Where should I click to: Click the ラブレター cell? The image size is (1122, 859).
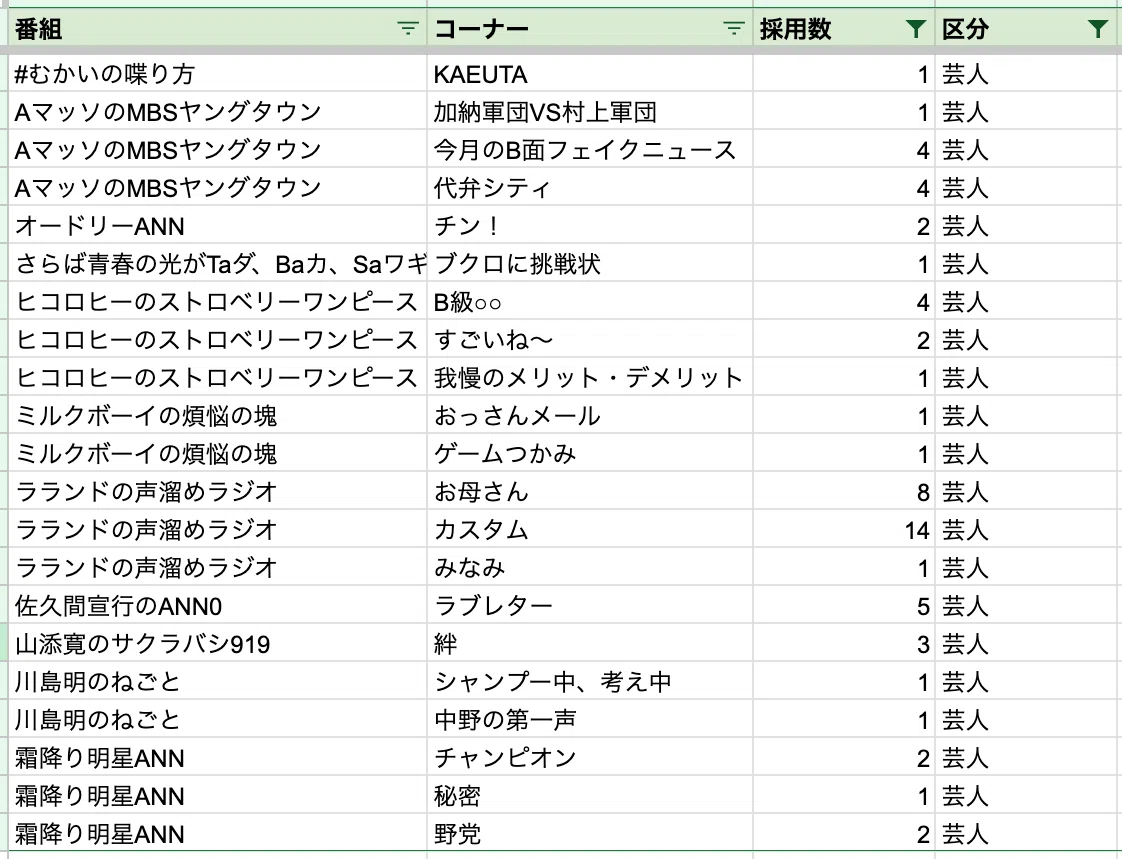(x=590, y=606)
